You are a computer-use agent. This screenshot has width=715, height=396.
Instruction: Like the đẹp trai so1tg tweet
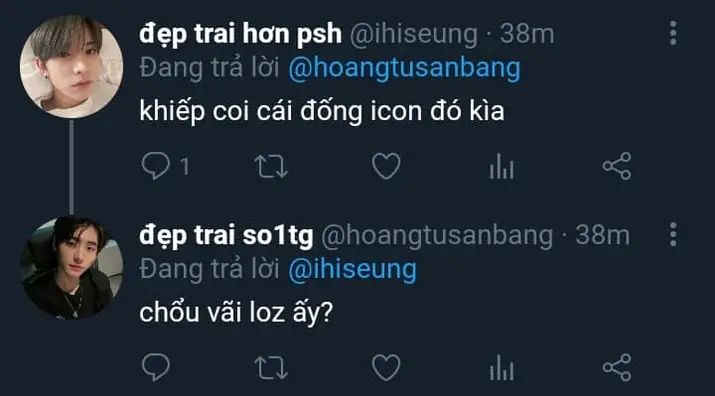coord(386,367)
